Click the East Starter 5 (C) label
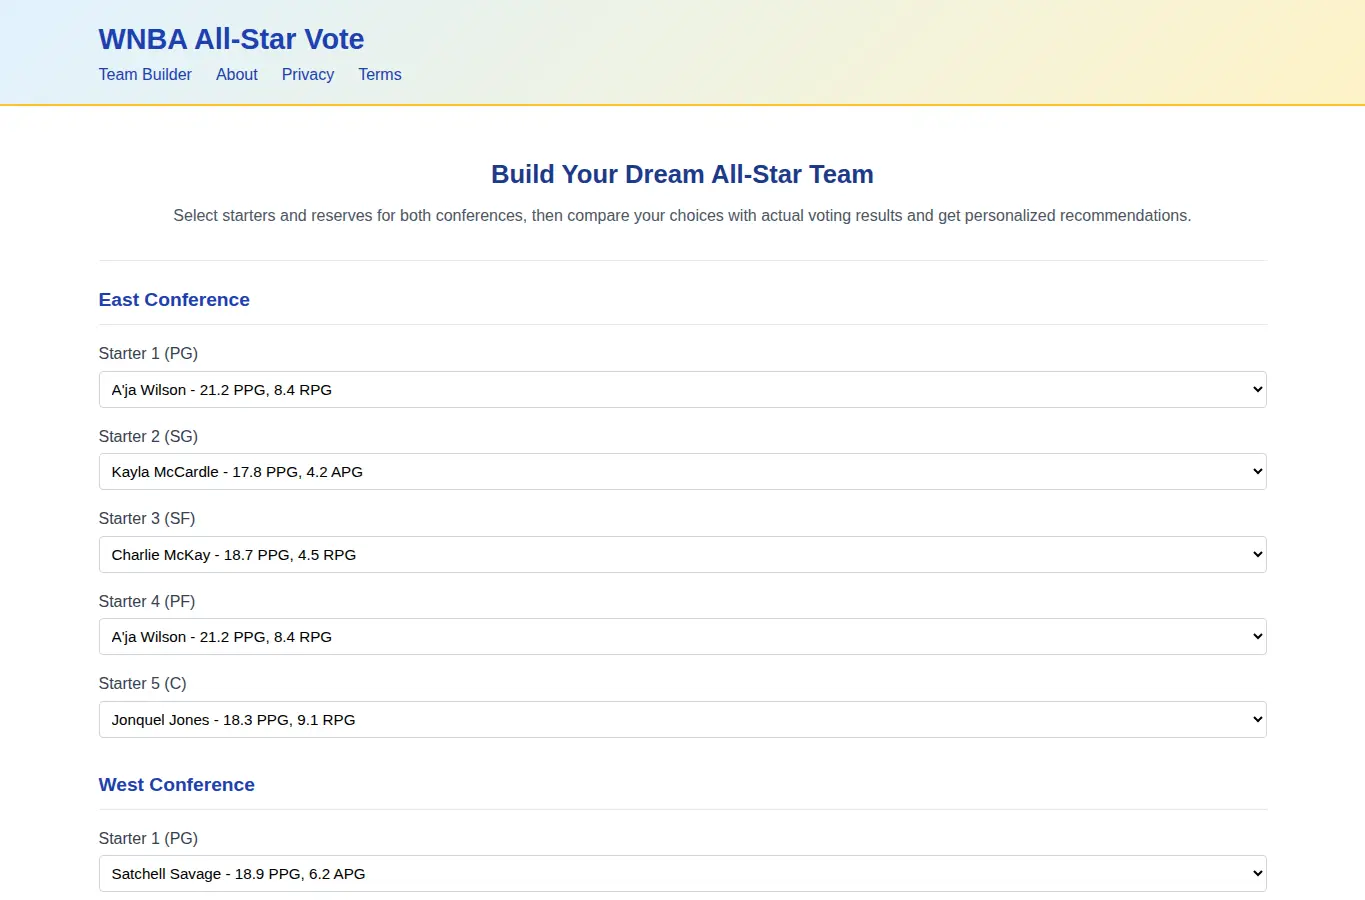 143,683
